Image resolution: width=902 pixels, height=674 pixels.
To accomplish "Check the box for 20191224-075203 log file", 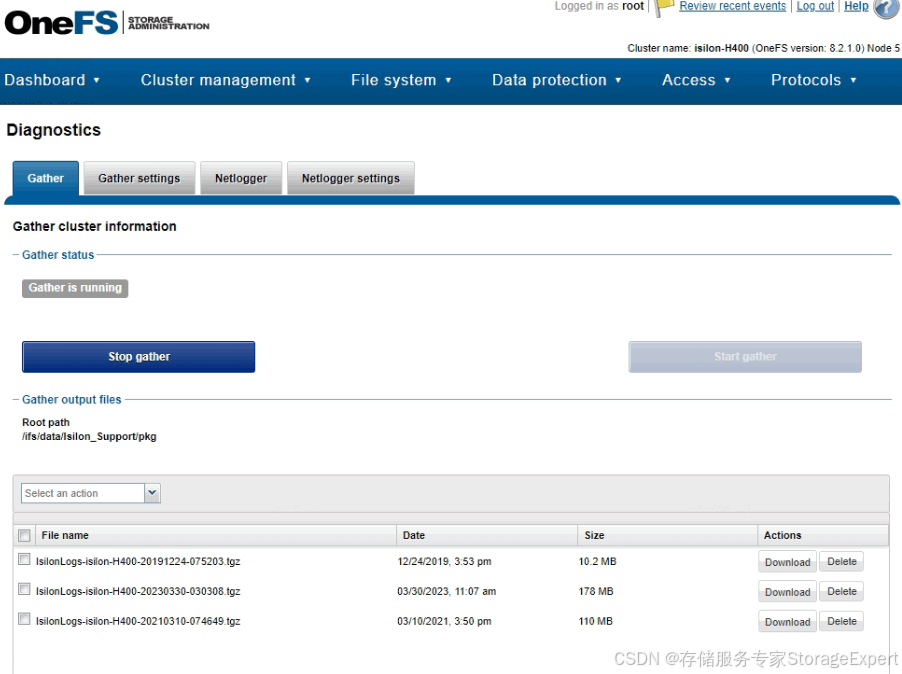I will point(24,559).
